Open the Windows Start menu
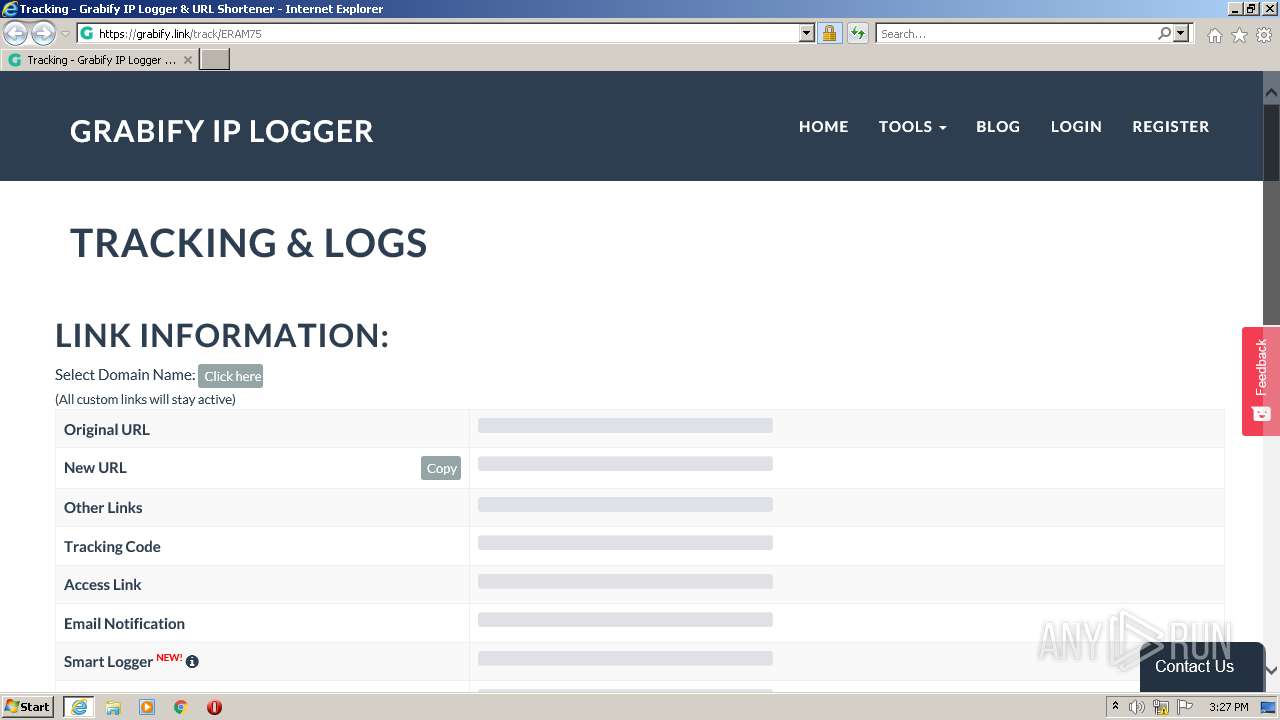Image resolution: width=1280 pixels, height=720 pixels. pyautogui.click(x=28, y=707)
